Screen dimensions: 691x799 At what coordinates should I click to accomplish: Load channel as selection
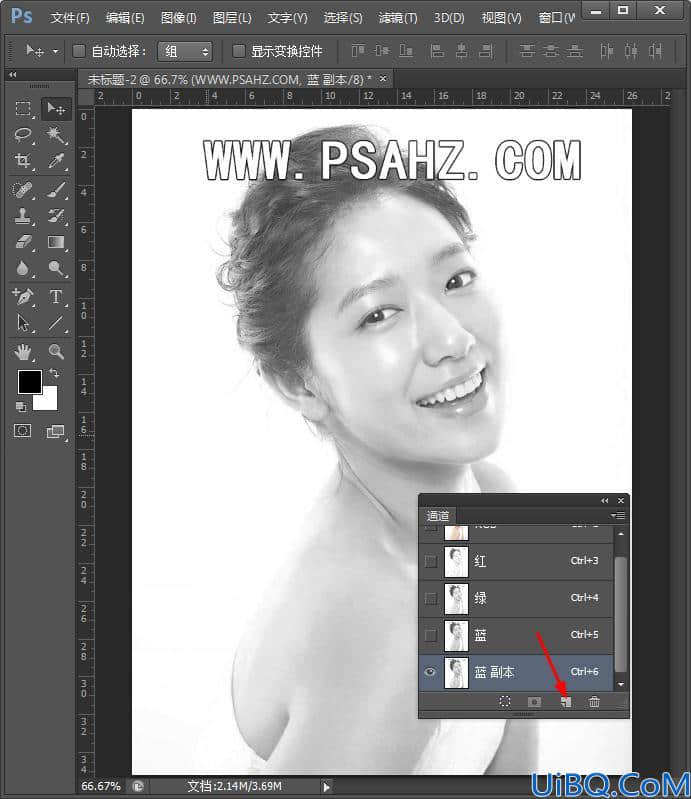505,702
